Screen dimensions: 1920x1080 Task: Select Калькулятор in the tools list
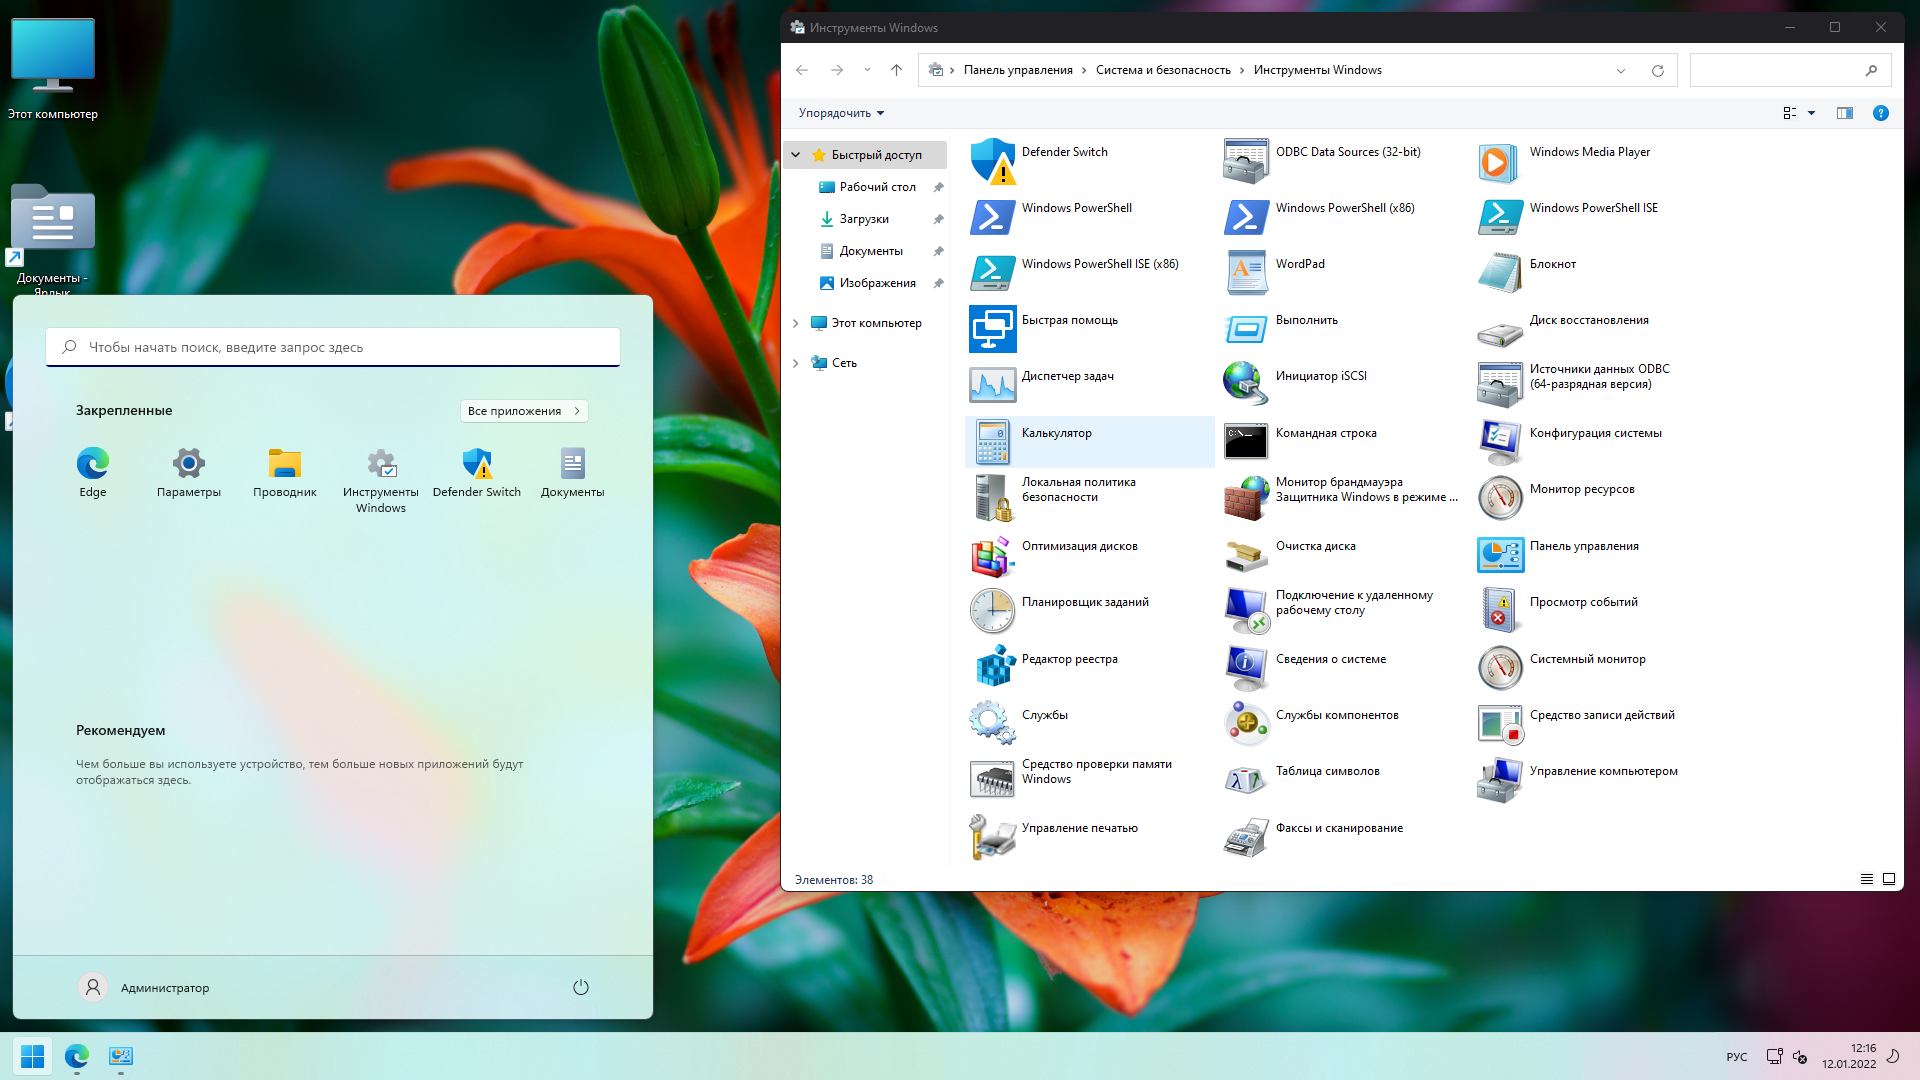click(x=1090, y=441)
